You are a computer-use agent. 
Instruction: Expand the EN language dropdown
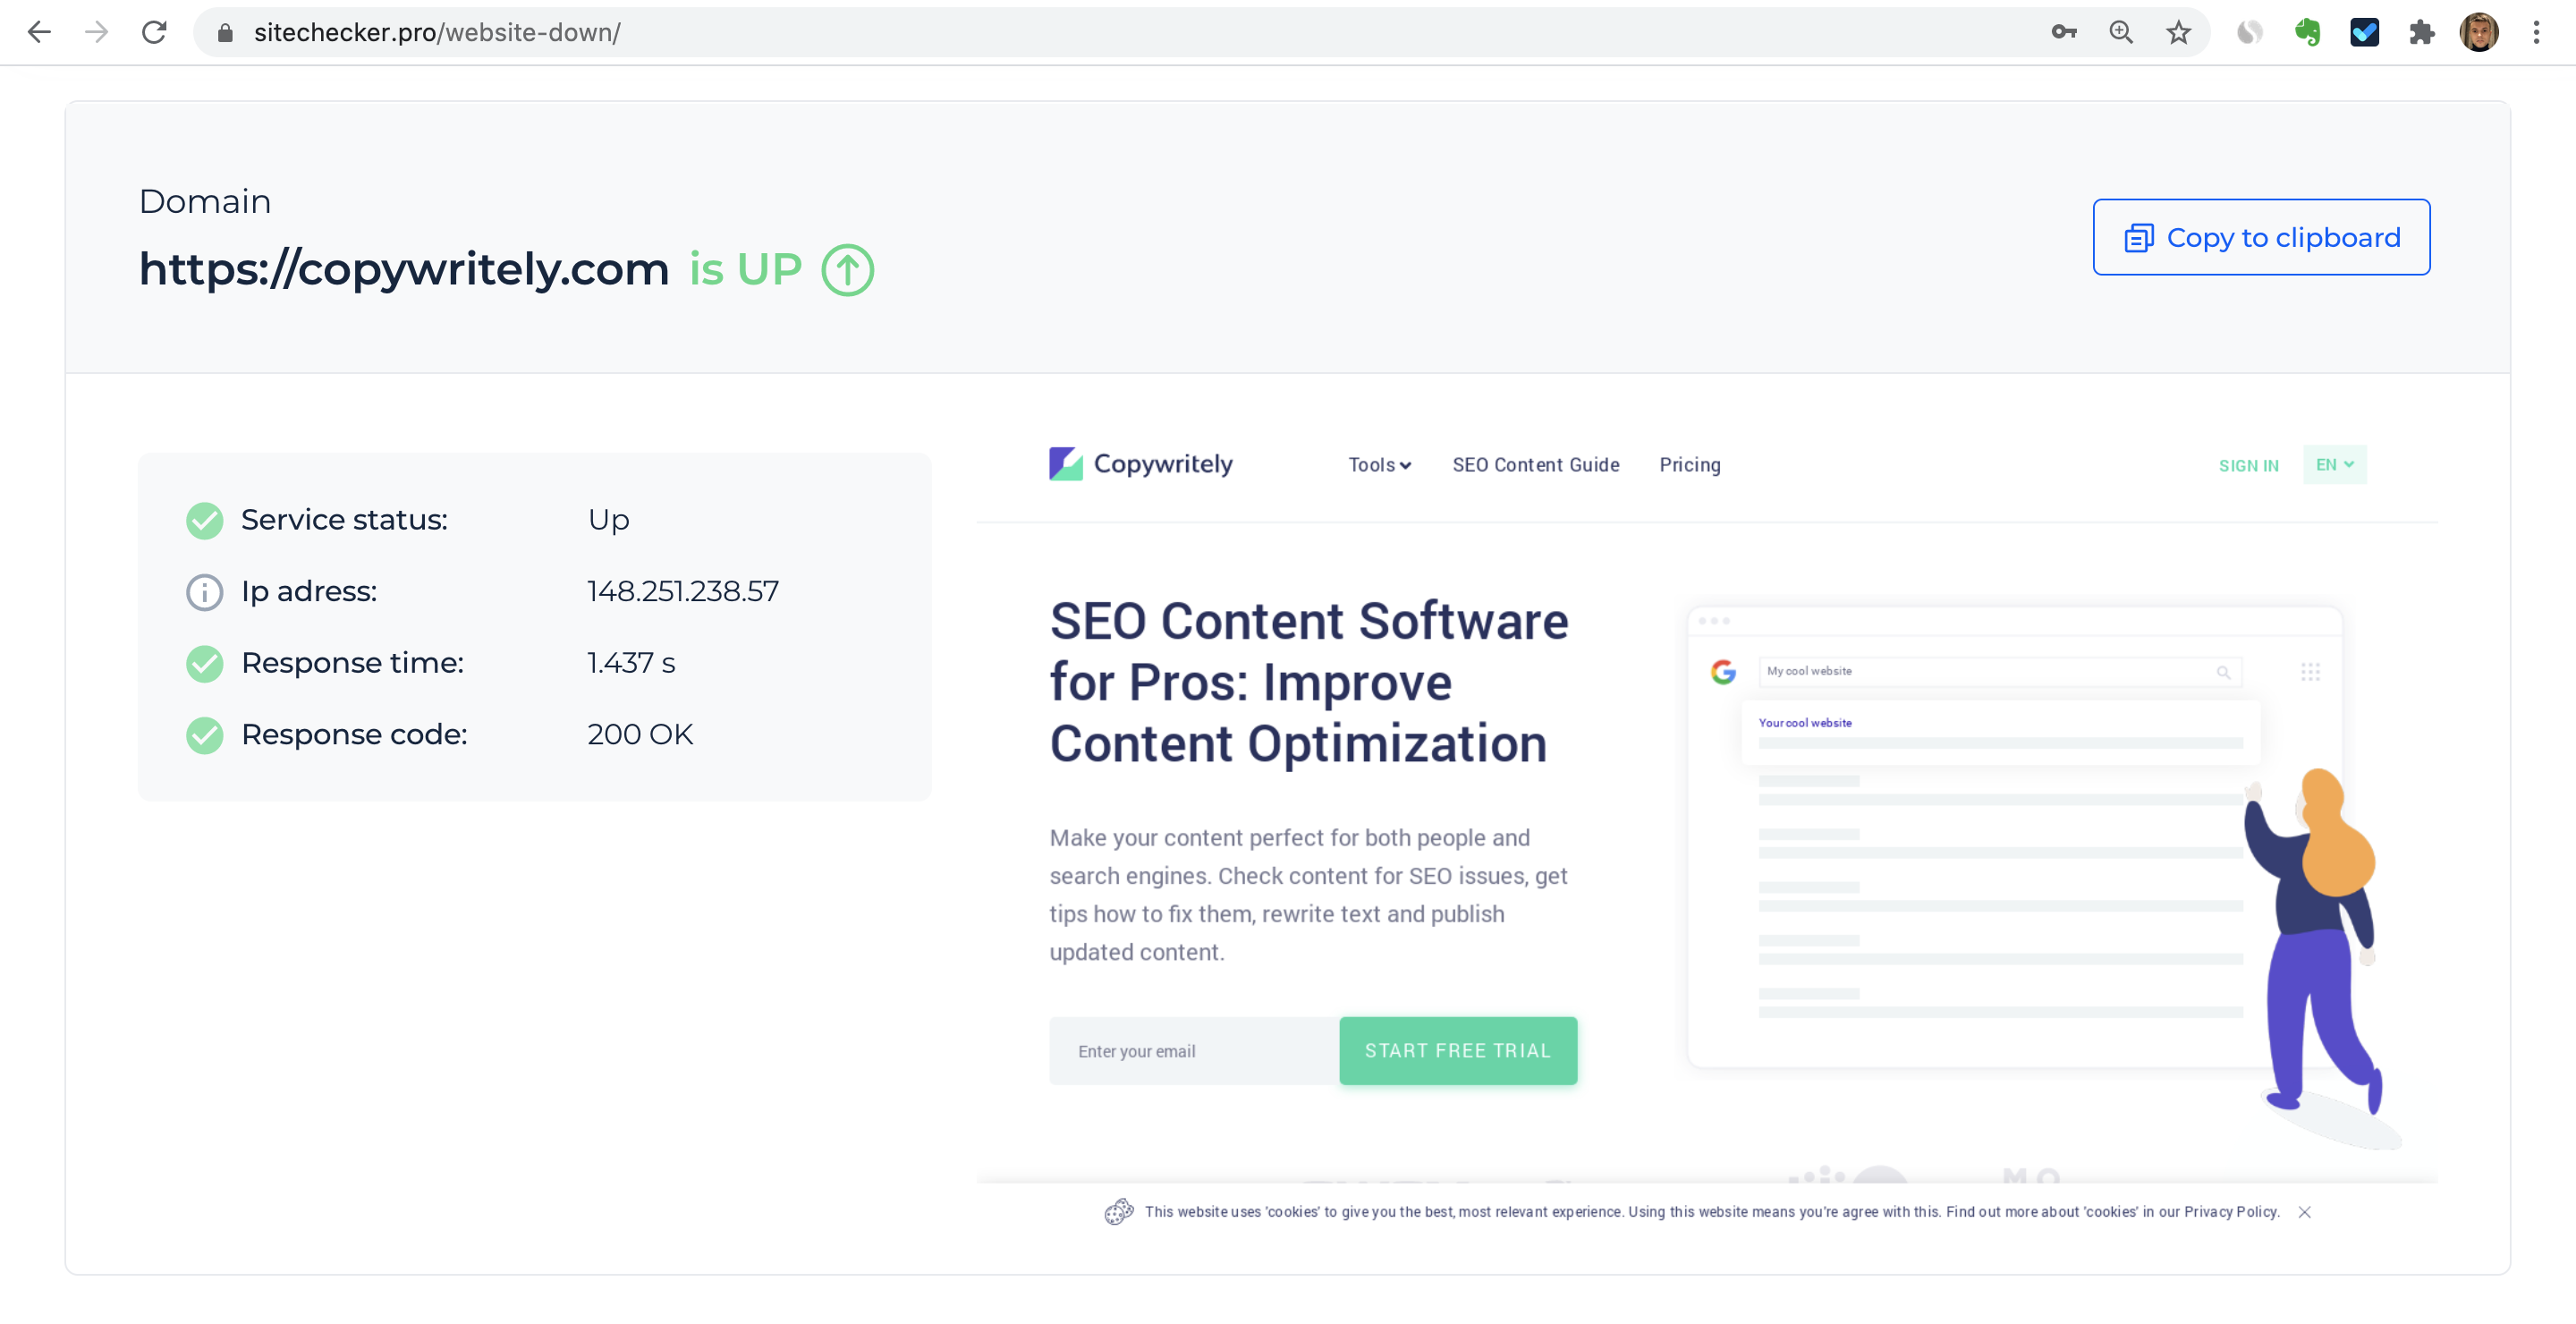pyautogui.click(x=2336, y=464)
